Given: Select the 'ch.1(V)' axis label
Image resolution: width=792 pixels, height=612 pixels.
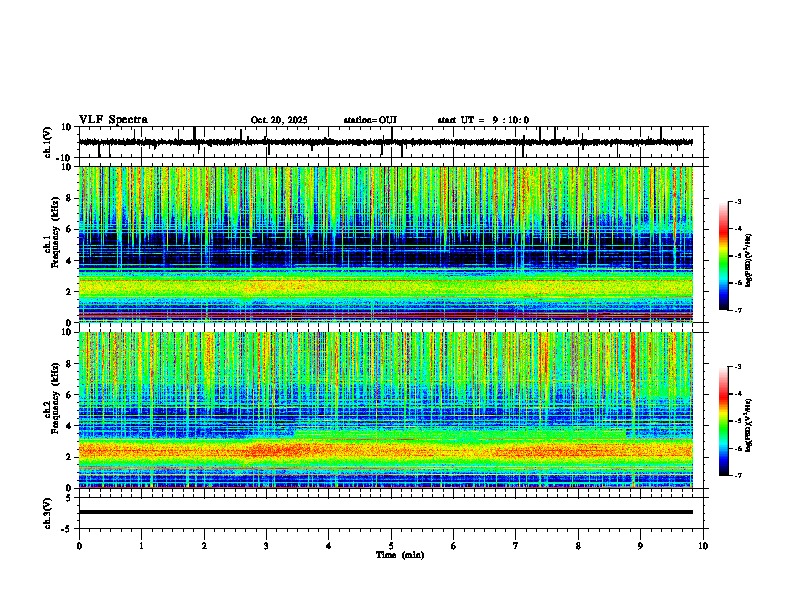Looking at the screenshot, I should 48,142.
